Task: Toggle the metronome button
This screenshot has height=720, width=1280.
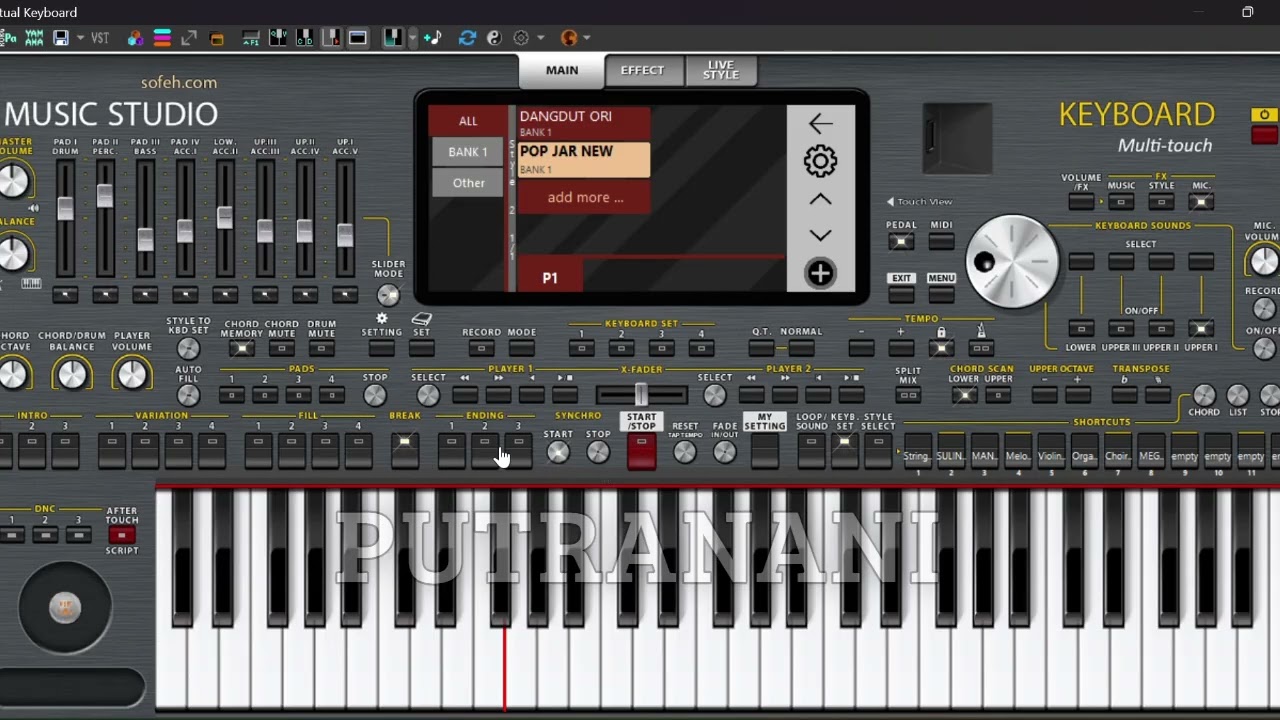Action: (x=981, y=348)
